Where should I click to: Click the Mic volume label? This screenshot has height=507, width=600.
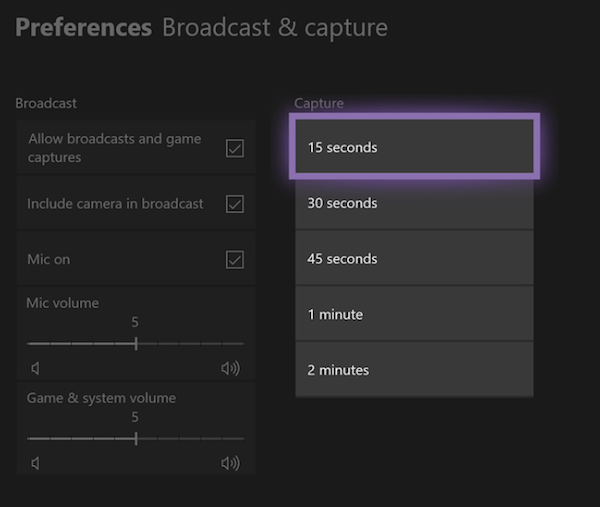tap(63, 303)
